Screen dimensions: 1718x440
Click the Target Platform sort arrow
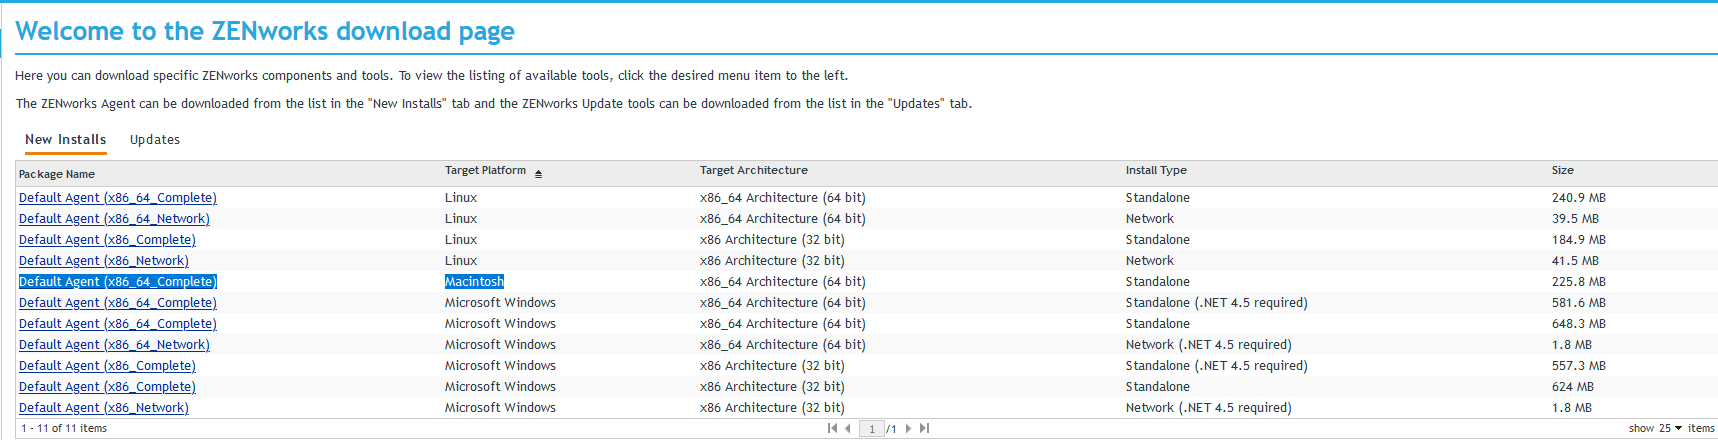point(538,173)
